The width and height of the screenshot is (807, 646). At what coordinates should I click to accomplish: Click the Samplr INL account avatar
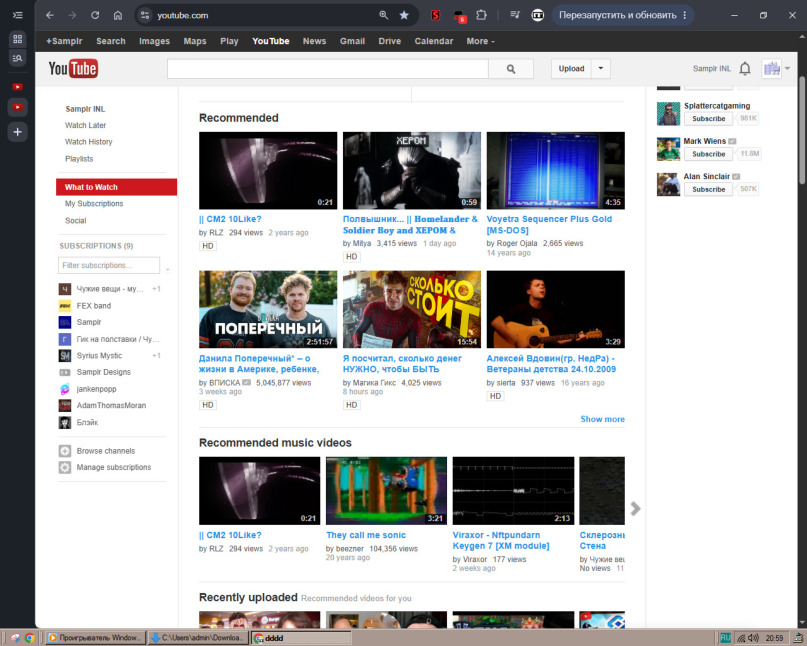tap(771, 68)
